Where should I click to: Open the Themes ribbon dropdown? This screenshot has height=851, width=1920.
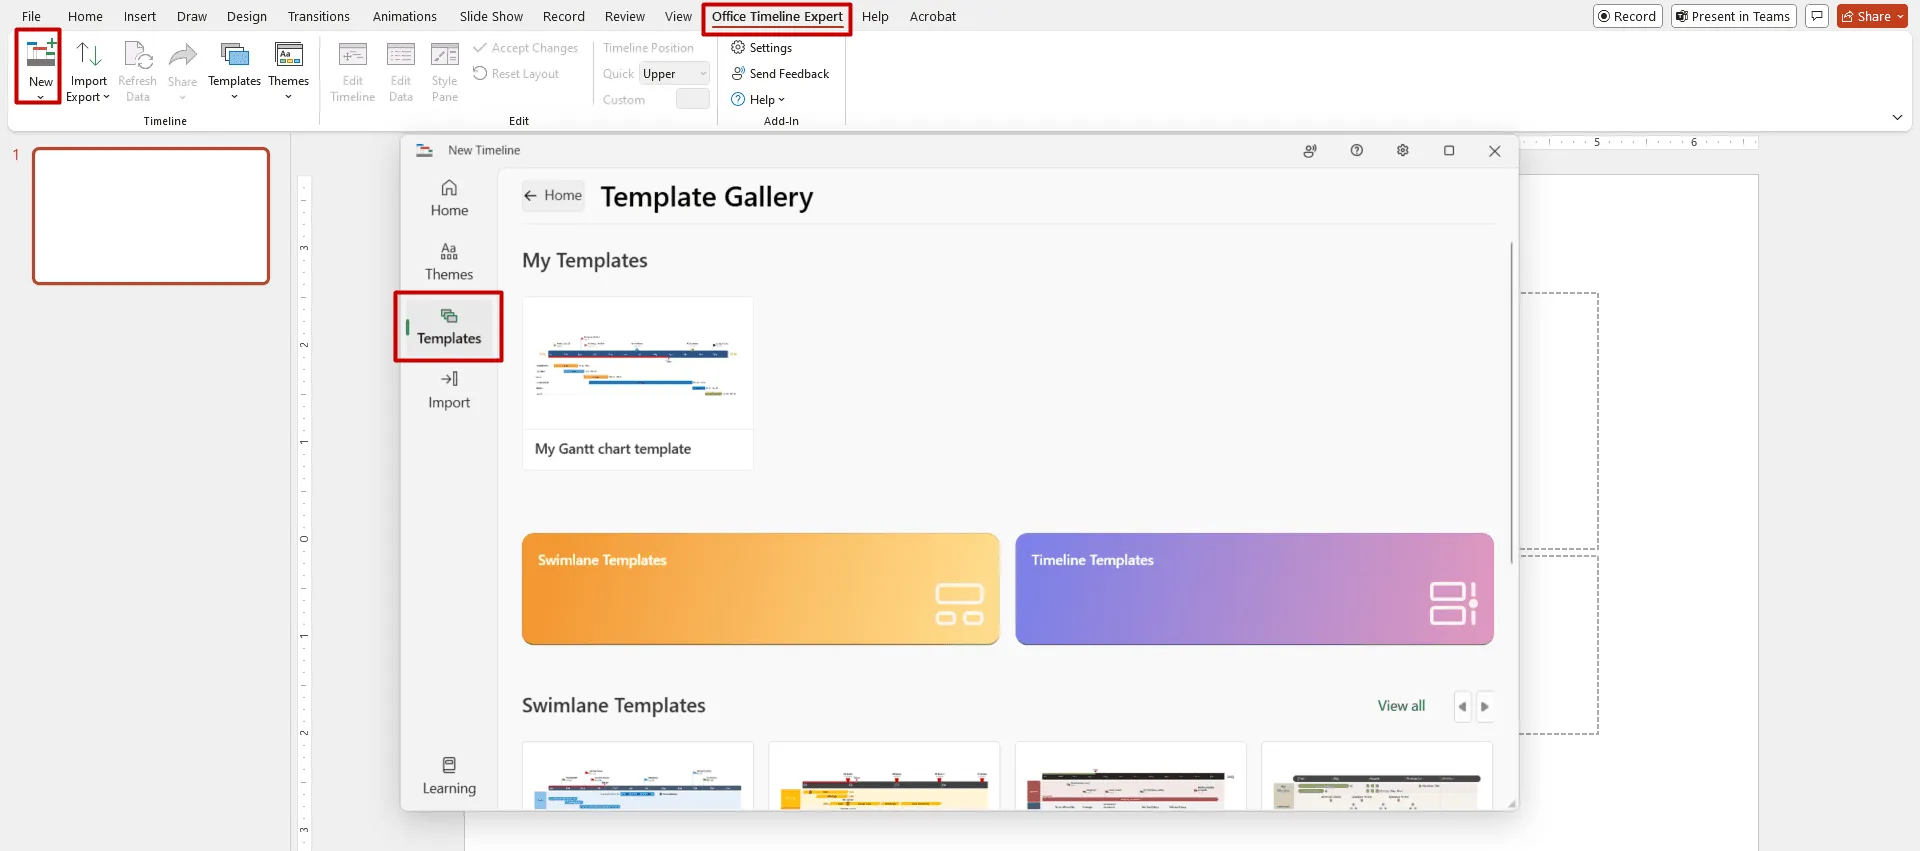pyautogui.click(x=288, y=70)
